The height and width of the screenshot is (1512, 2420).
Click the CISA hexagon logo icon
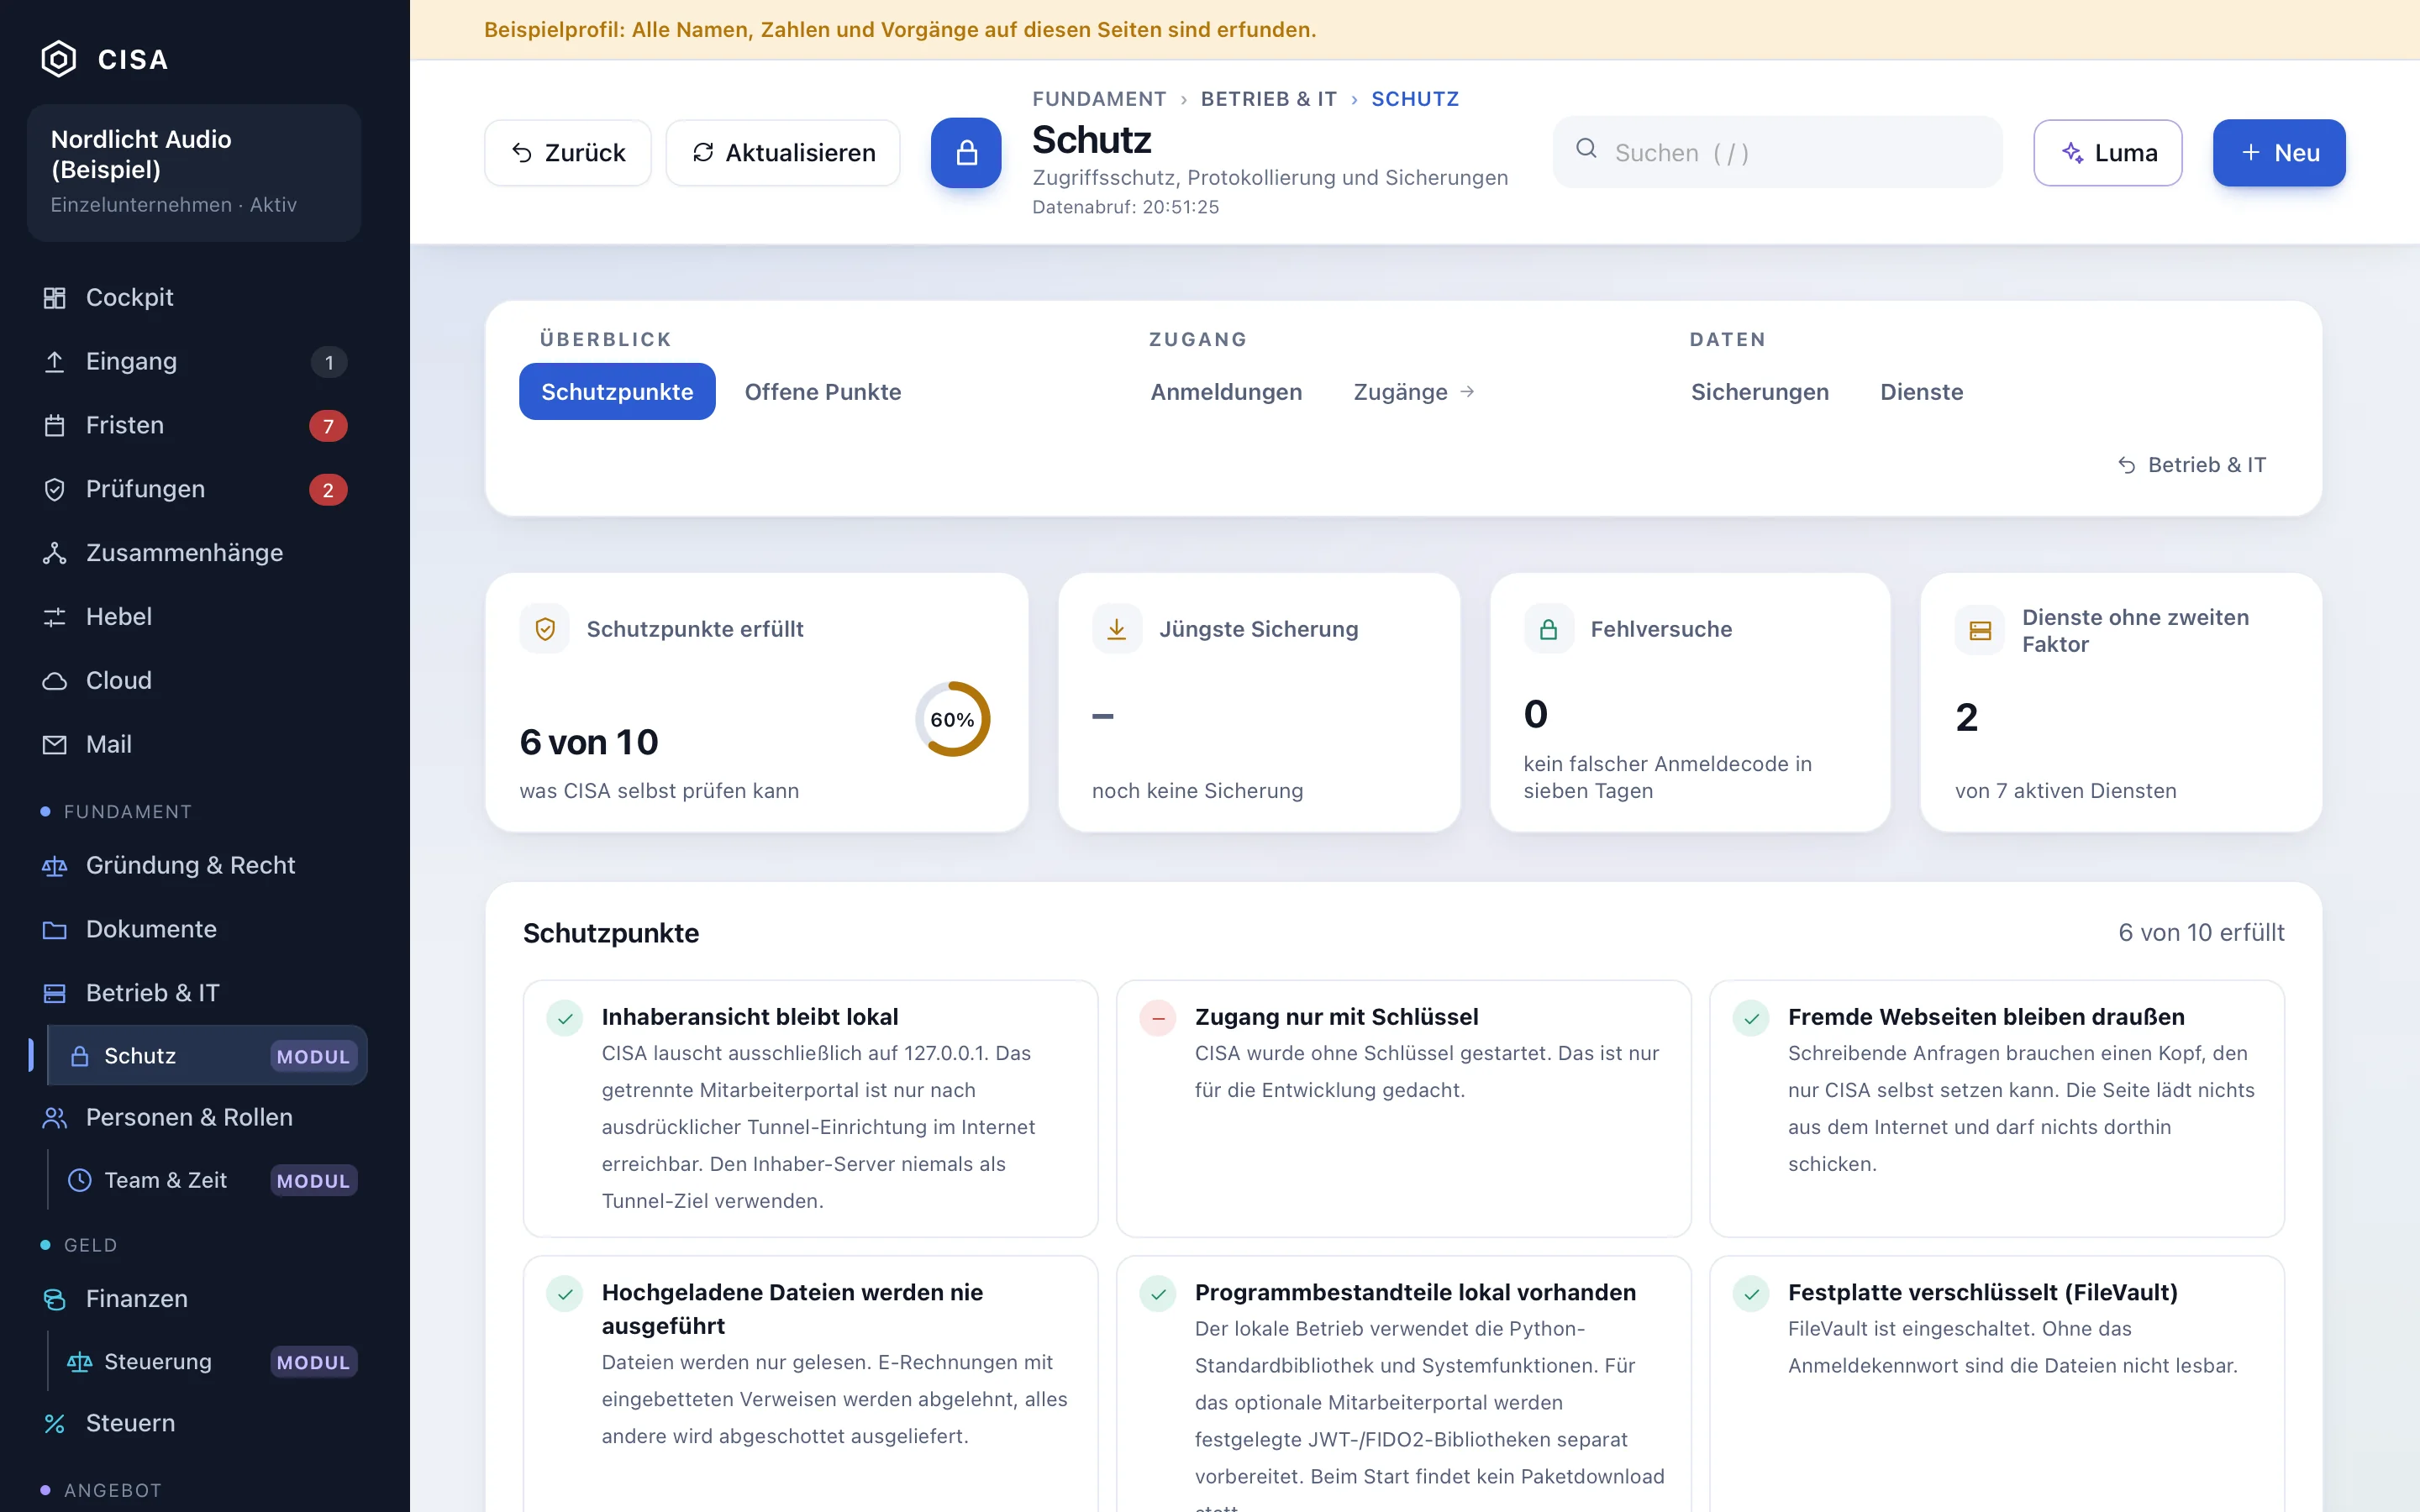coord(59,59)
